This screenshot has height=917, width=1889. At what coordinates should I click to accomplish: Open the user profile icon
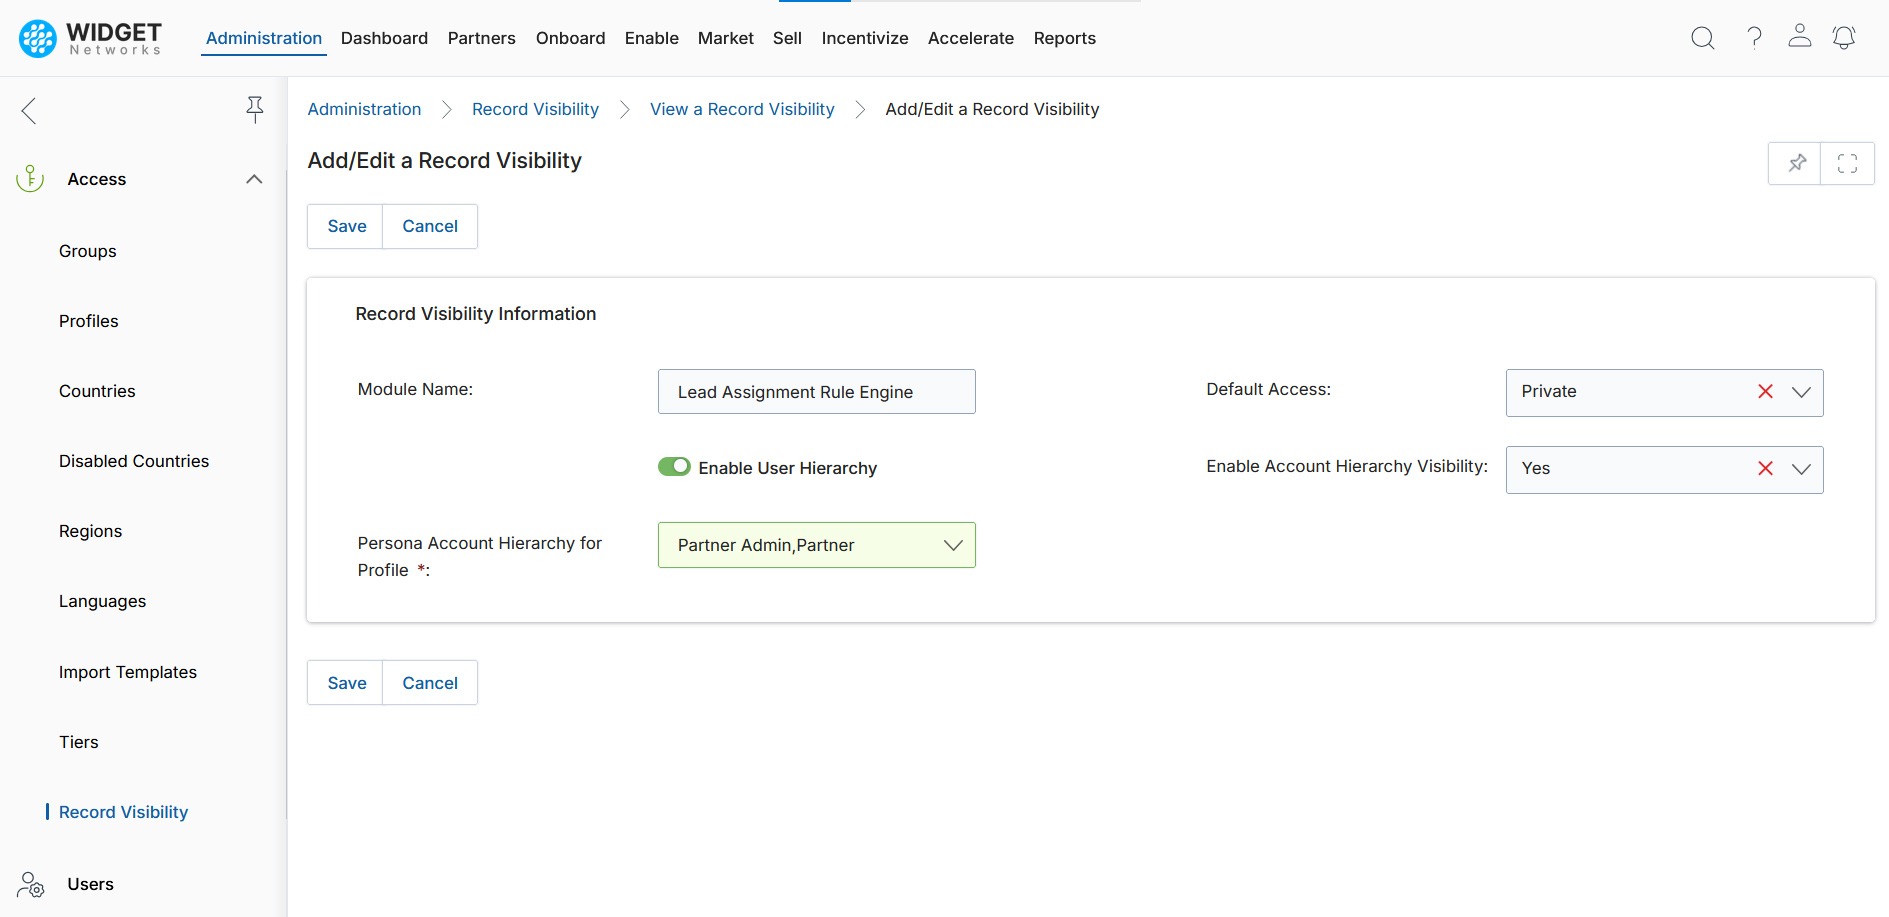click(1799, 37)
